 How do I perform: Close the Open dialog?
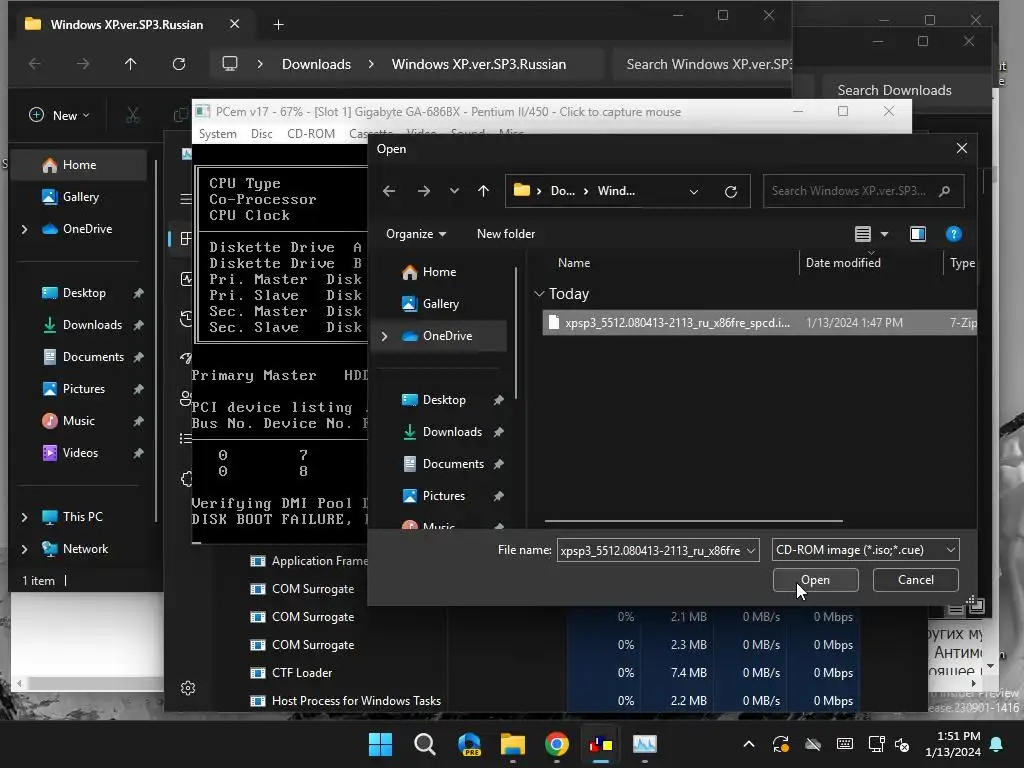[961, 148]
